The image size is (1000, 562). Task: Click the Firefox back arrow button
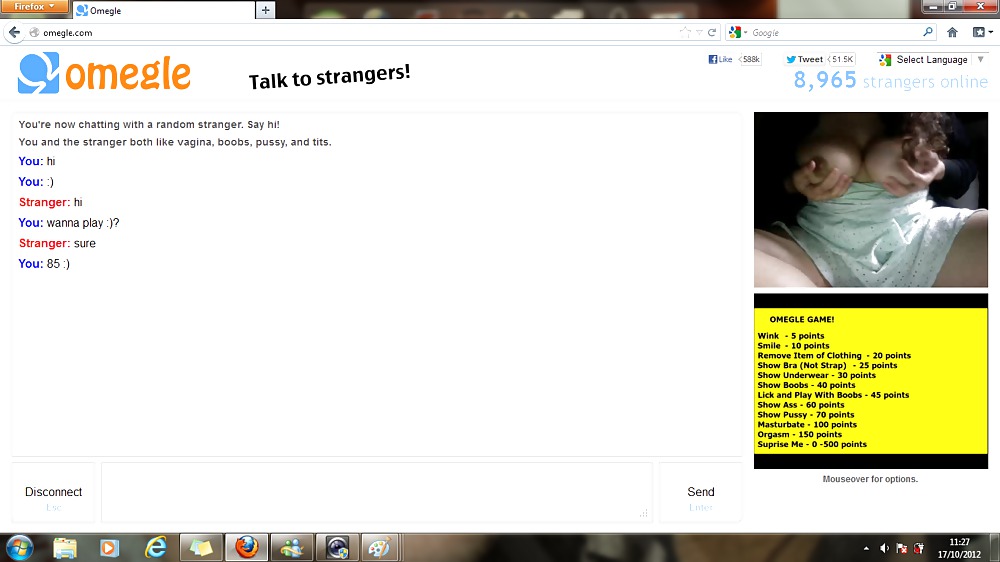coord(14,32)
